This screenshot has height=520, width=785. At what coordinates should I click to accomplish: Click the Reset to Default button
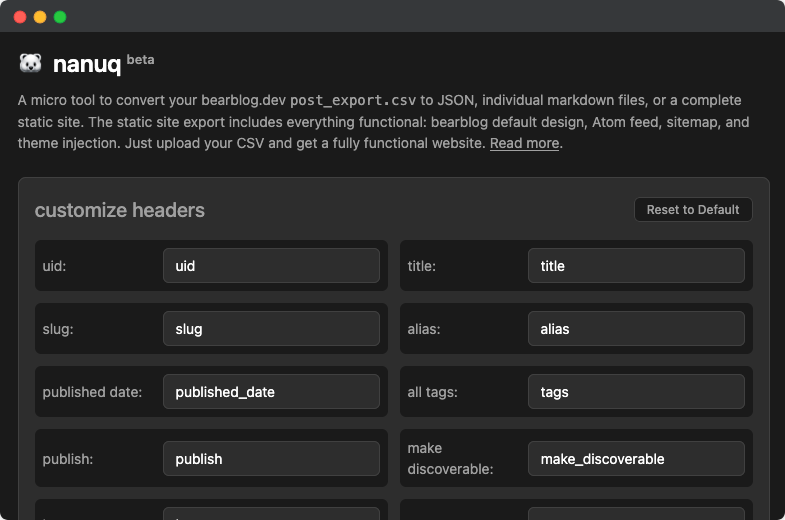pos(693,210)
